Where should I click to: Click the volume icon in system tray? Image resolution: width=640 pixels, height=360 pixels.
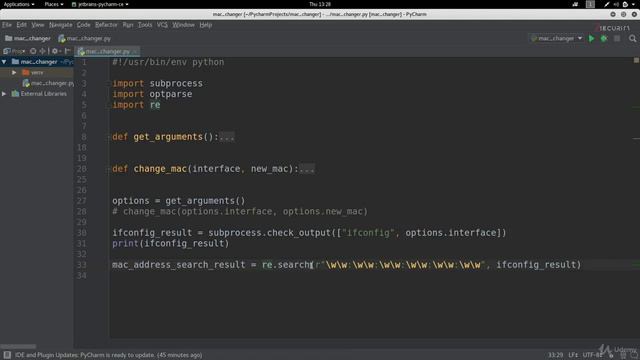tap(616, 4)
